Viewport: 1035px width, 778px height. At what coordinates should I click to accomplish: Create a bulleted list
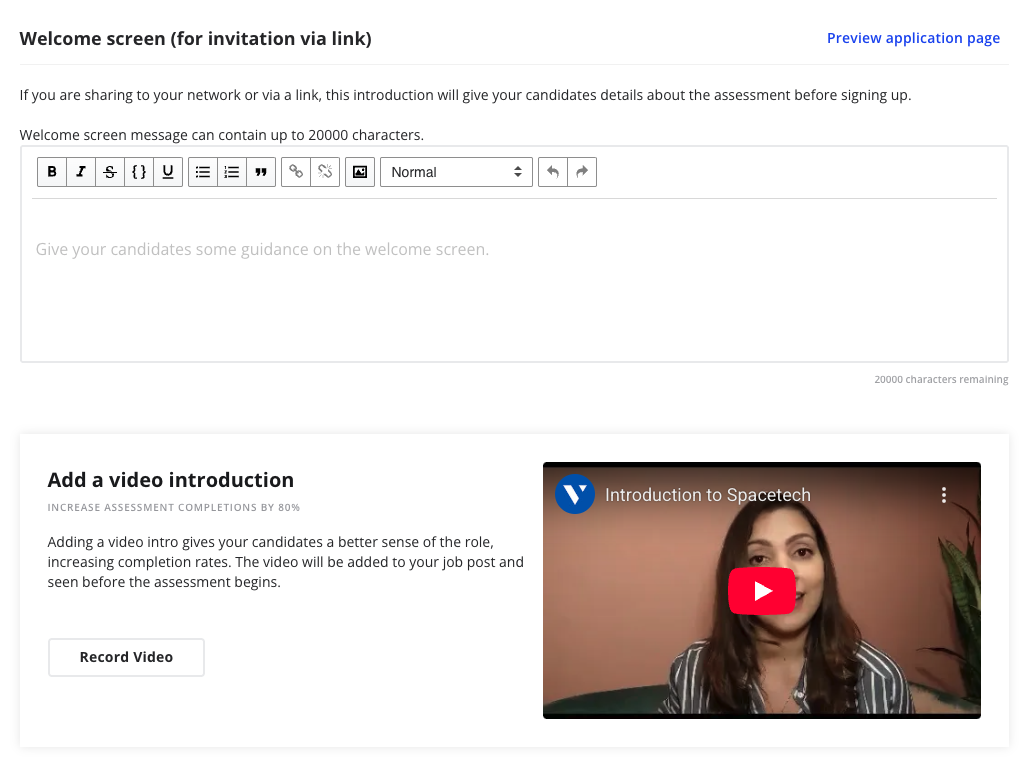pos(203,172)
